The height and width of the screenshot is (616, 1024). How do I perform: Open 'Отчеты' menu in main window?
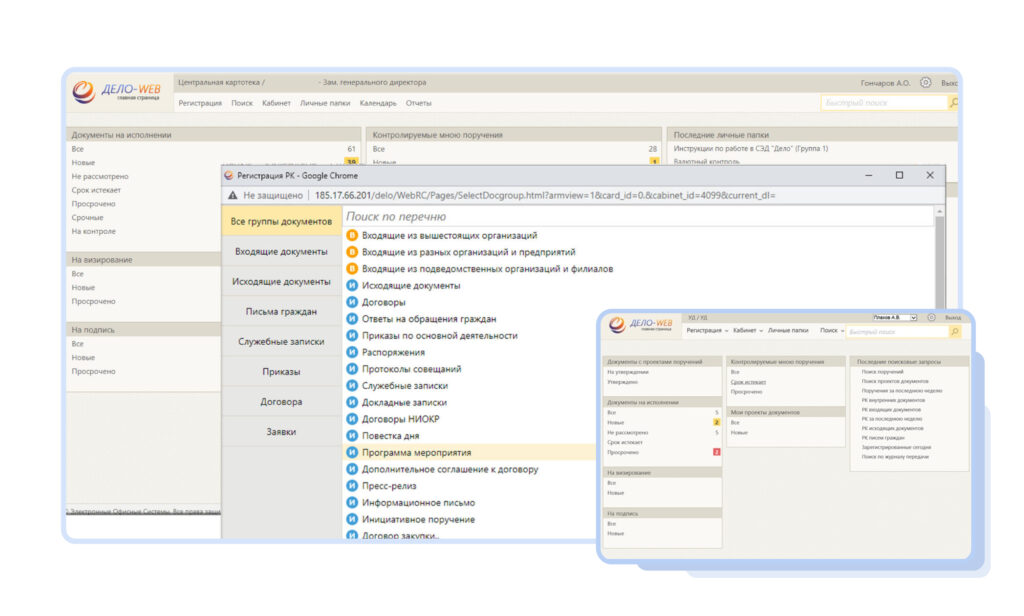coord(419,103)
